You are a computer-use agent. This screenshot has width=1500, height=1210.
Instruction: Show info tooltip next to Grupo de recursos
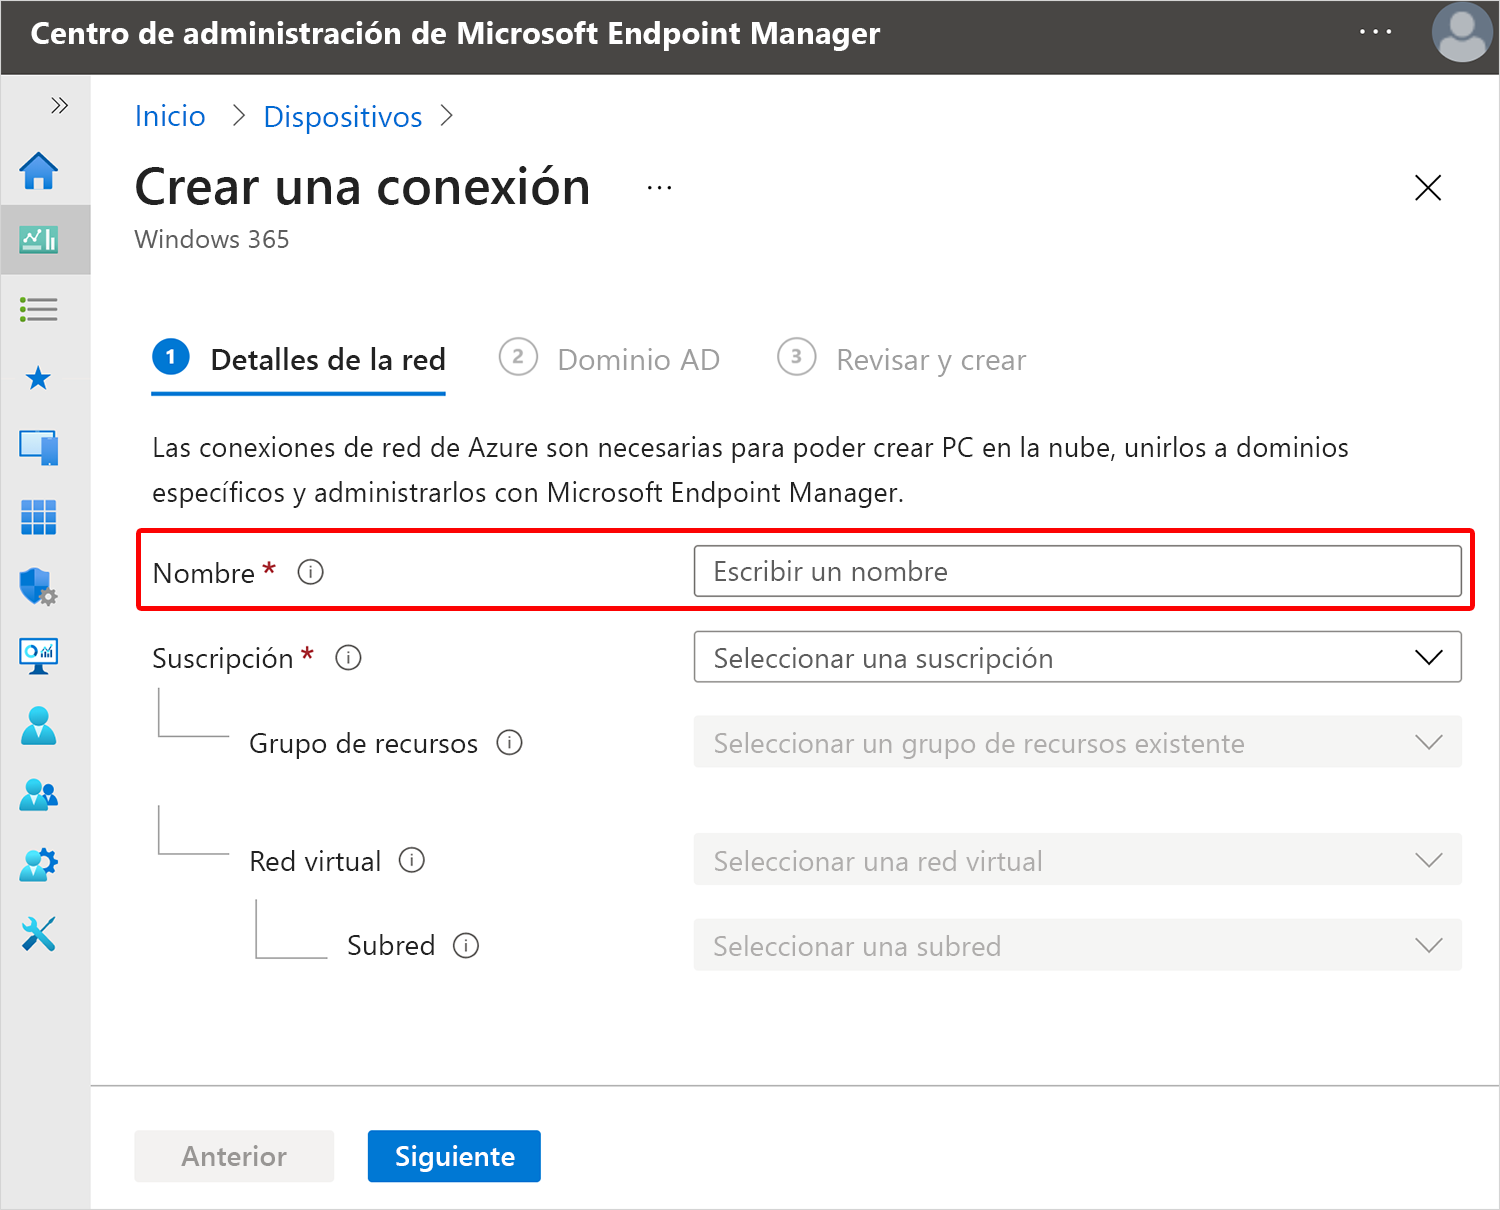pos(510,743)
